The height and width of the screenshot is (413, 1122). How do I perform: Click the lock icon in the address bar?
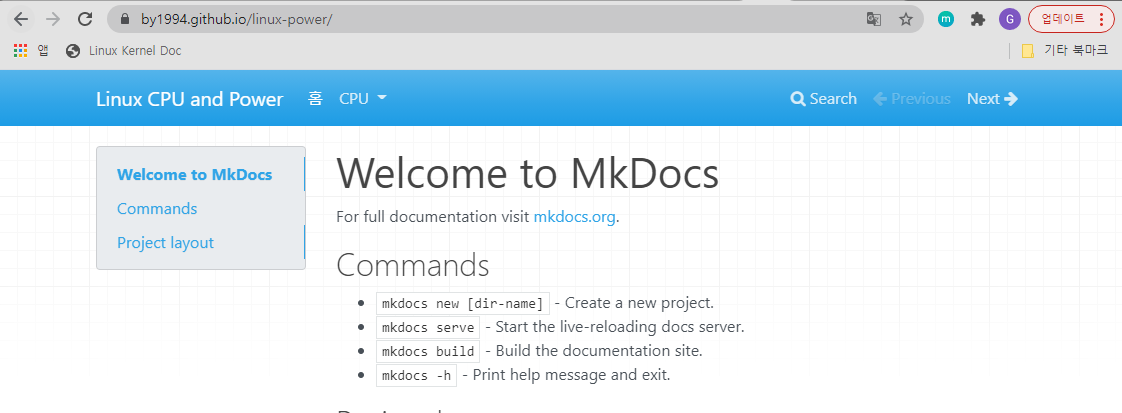[x=125, y=19]
